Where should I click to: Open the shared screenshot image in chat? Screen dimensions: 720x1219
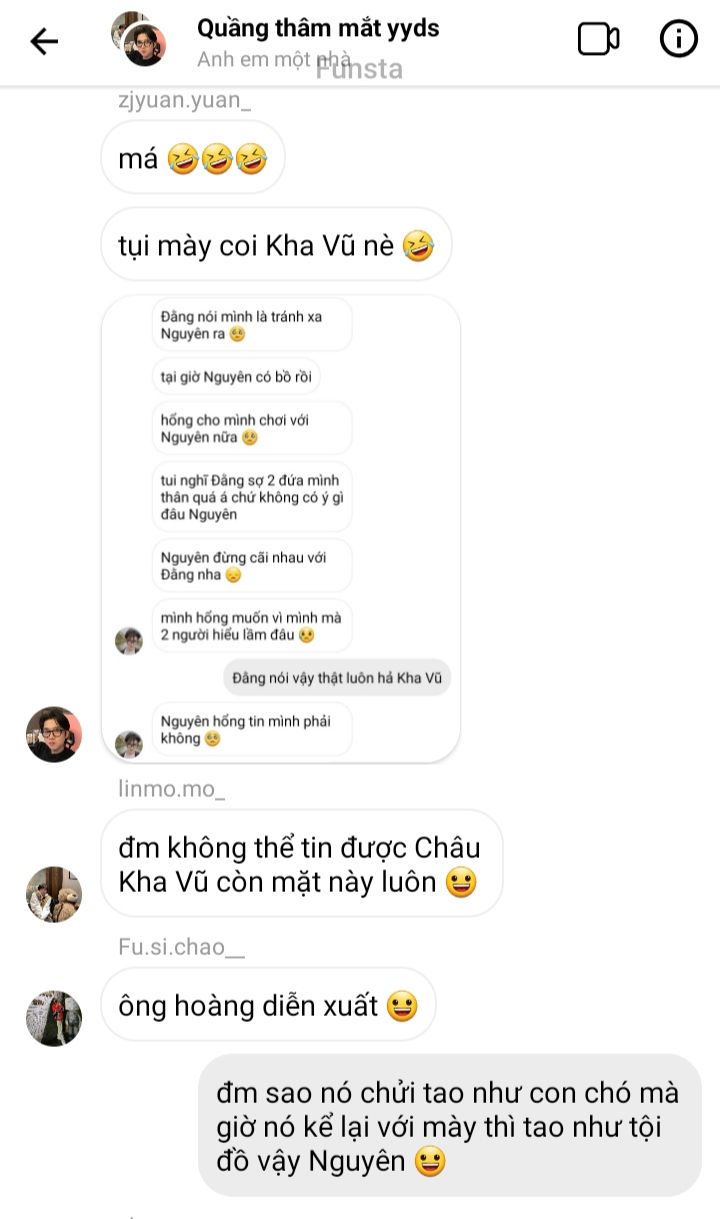(281, 528)
